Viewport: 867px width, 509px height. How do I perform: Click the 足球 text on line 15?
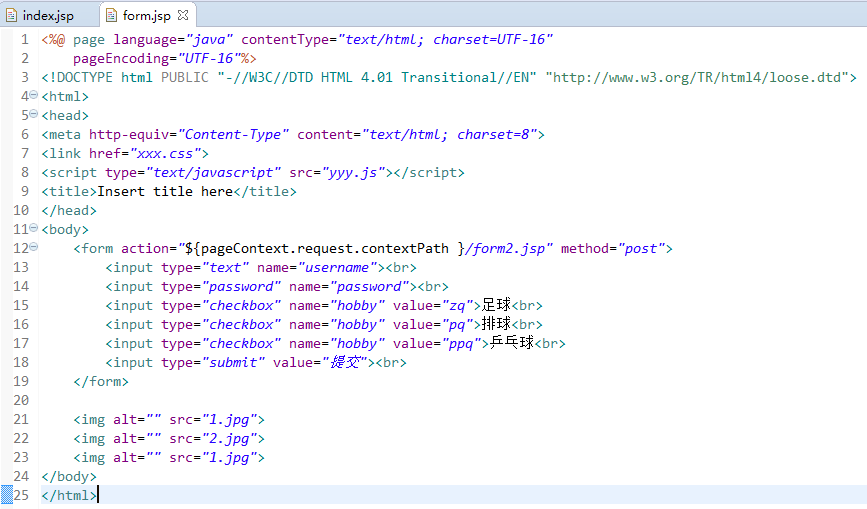click(496, 305)
